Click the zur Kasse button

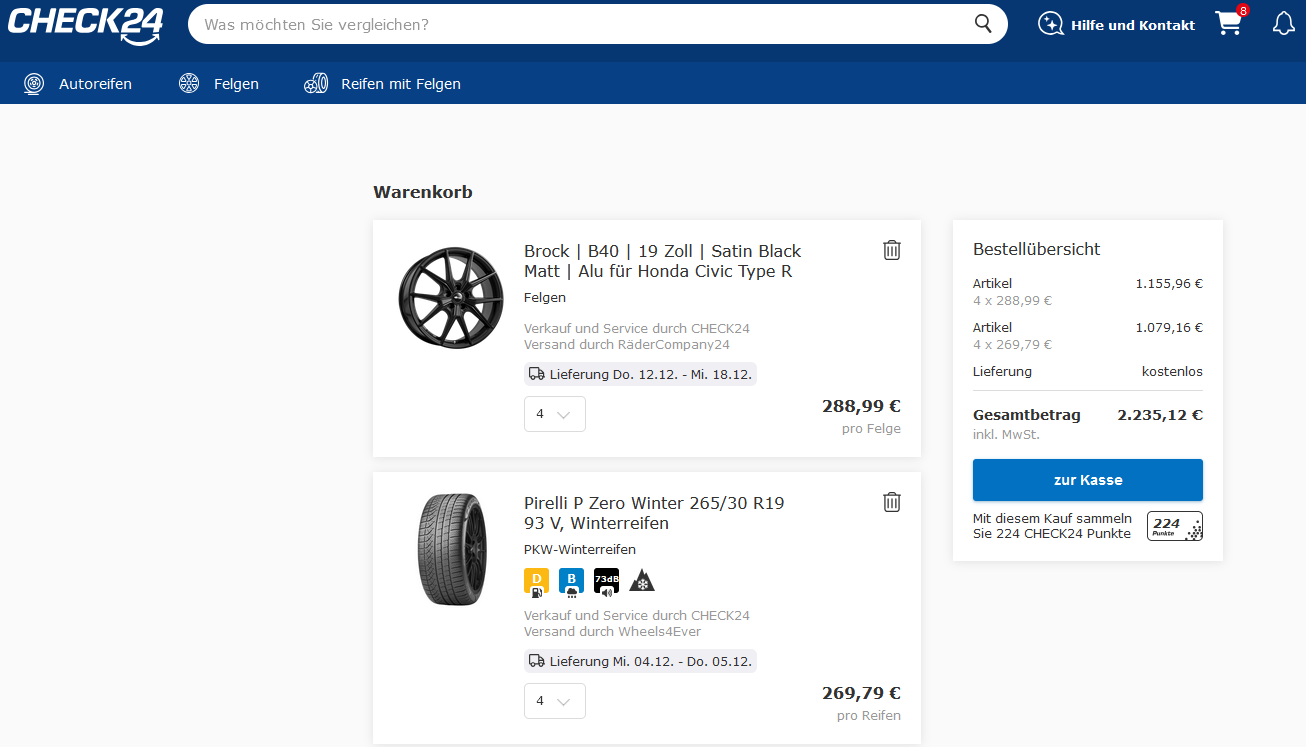1088,480
